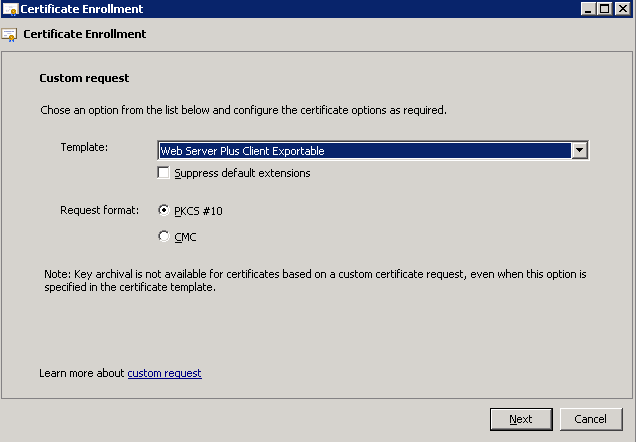
Task: Expand the Template dropdown arrow
Action: 580,150
